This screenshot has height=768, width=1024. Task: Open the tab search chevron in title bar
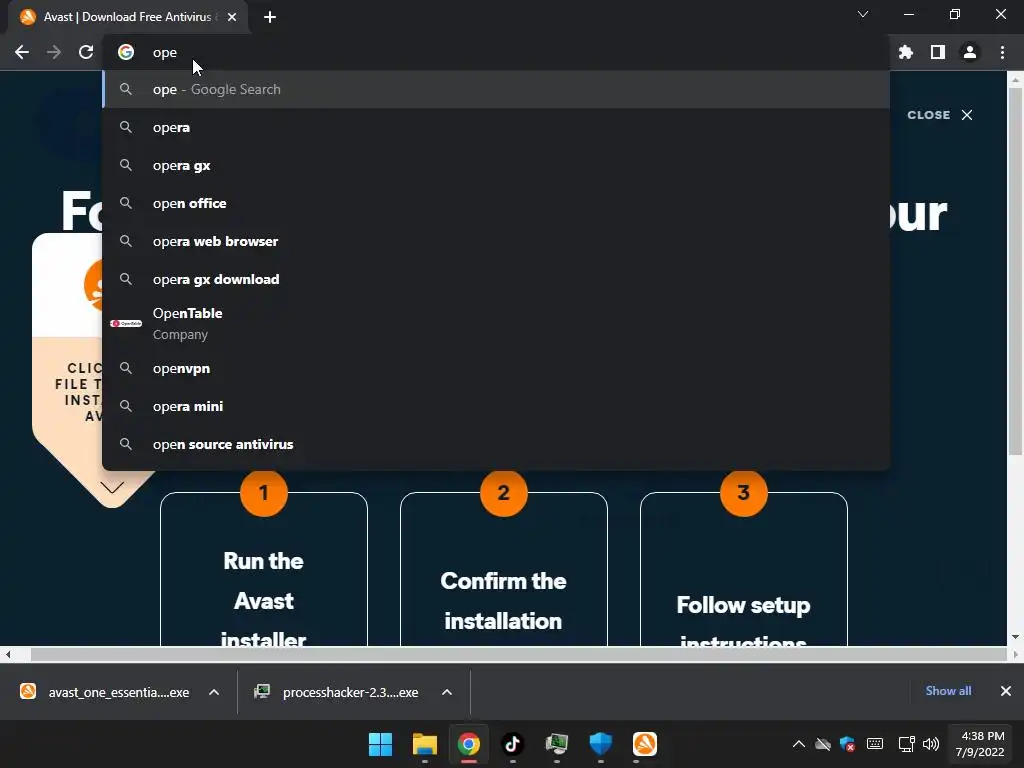point(863,14)
